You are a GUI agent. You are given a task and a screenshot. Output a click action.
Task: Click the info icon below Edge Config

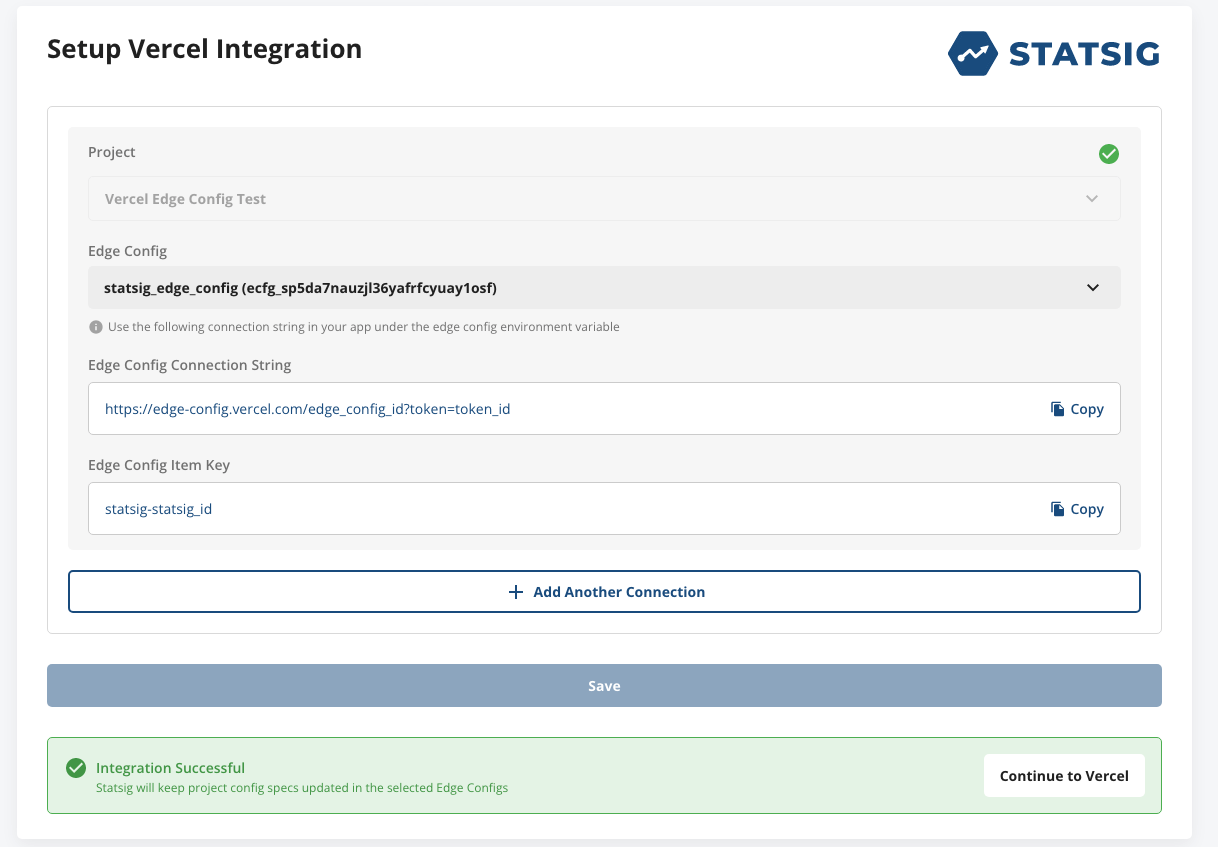click(96, 327)
